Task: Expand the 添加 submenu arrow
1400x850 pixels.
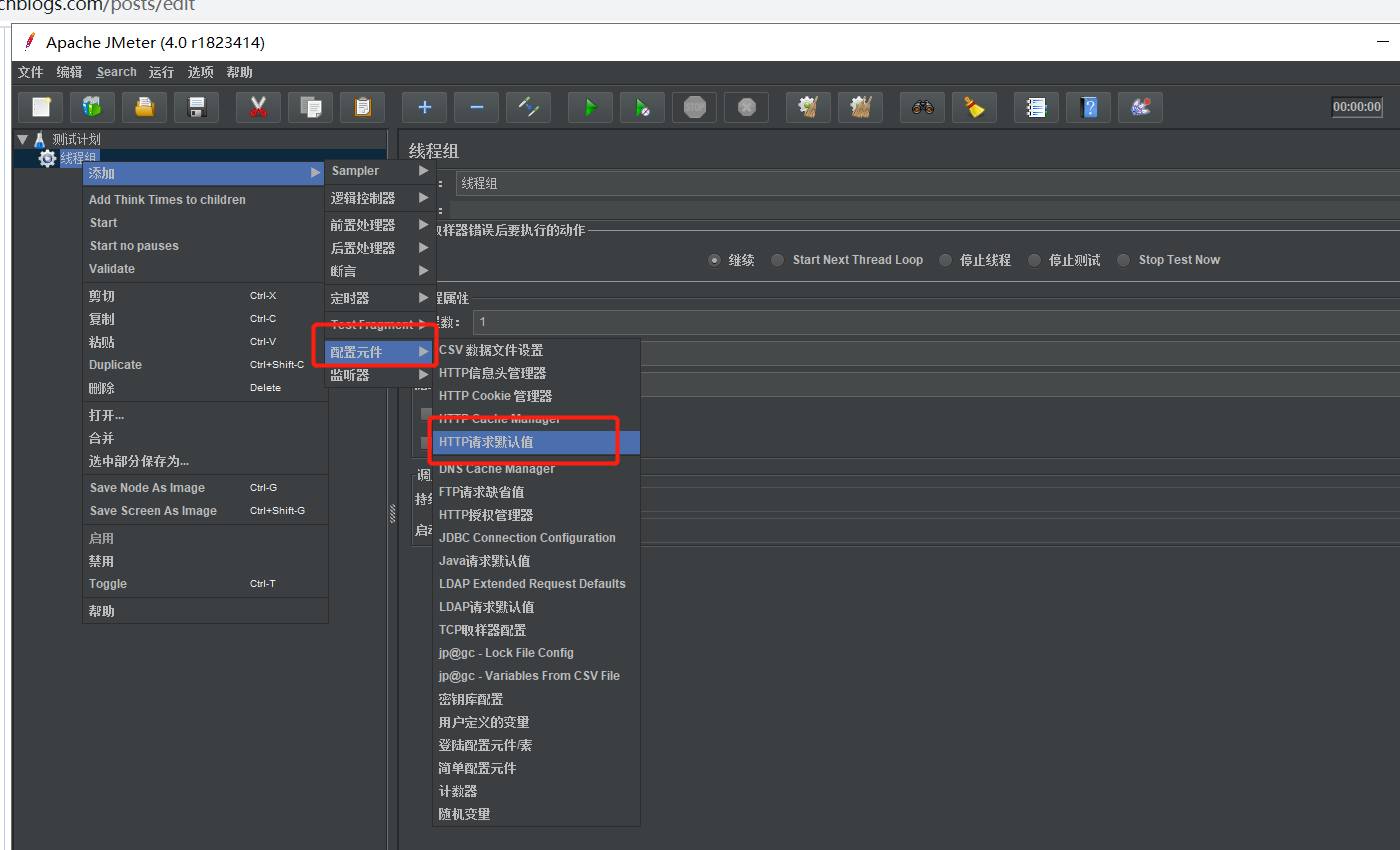Action: pyautogui.click(x=316, y=173)
